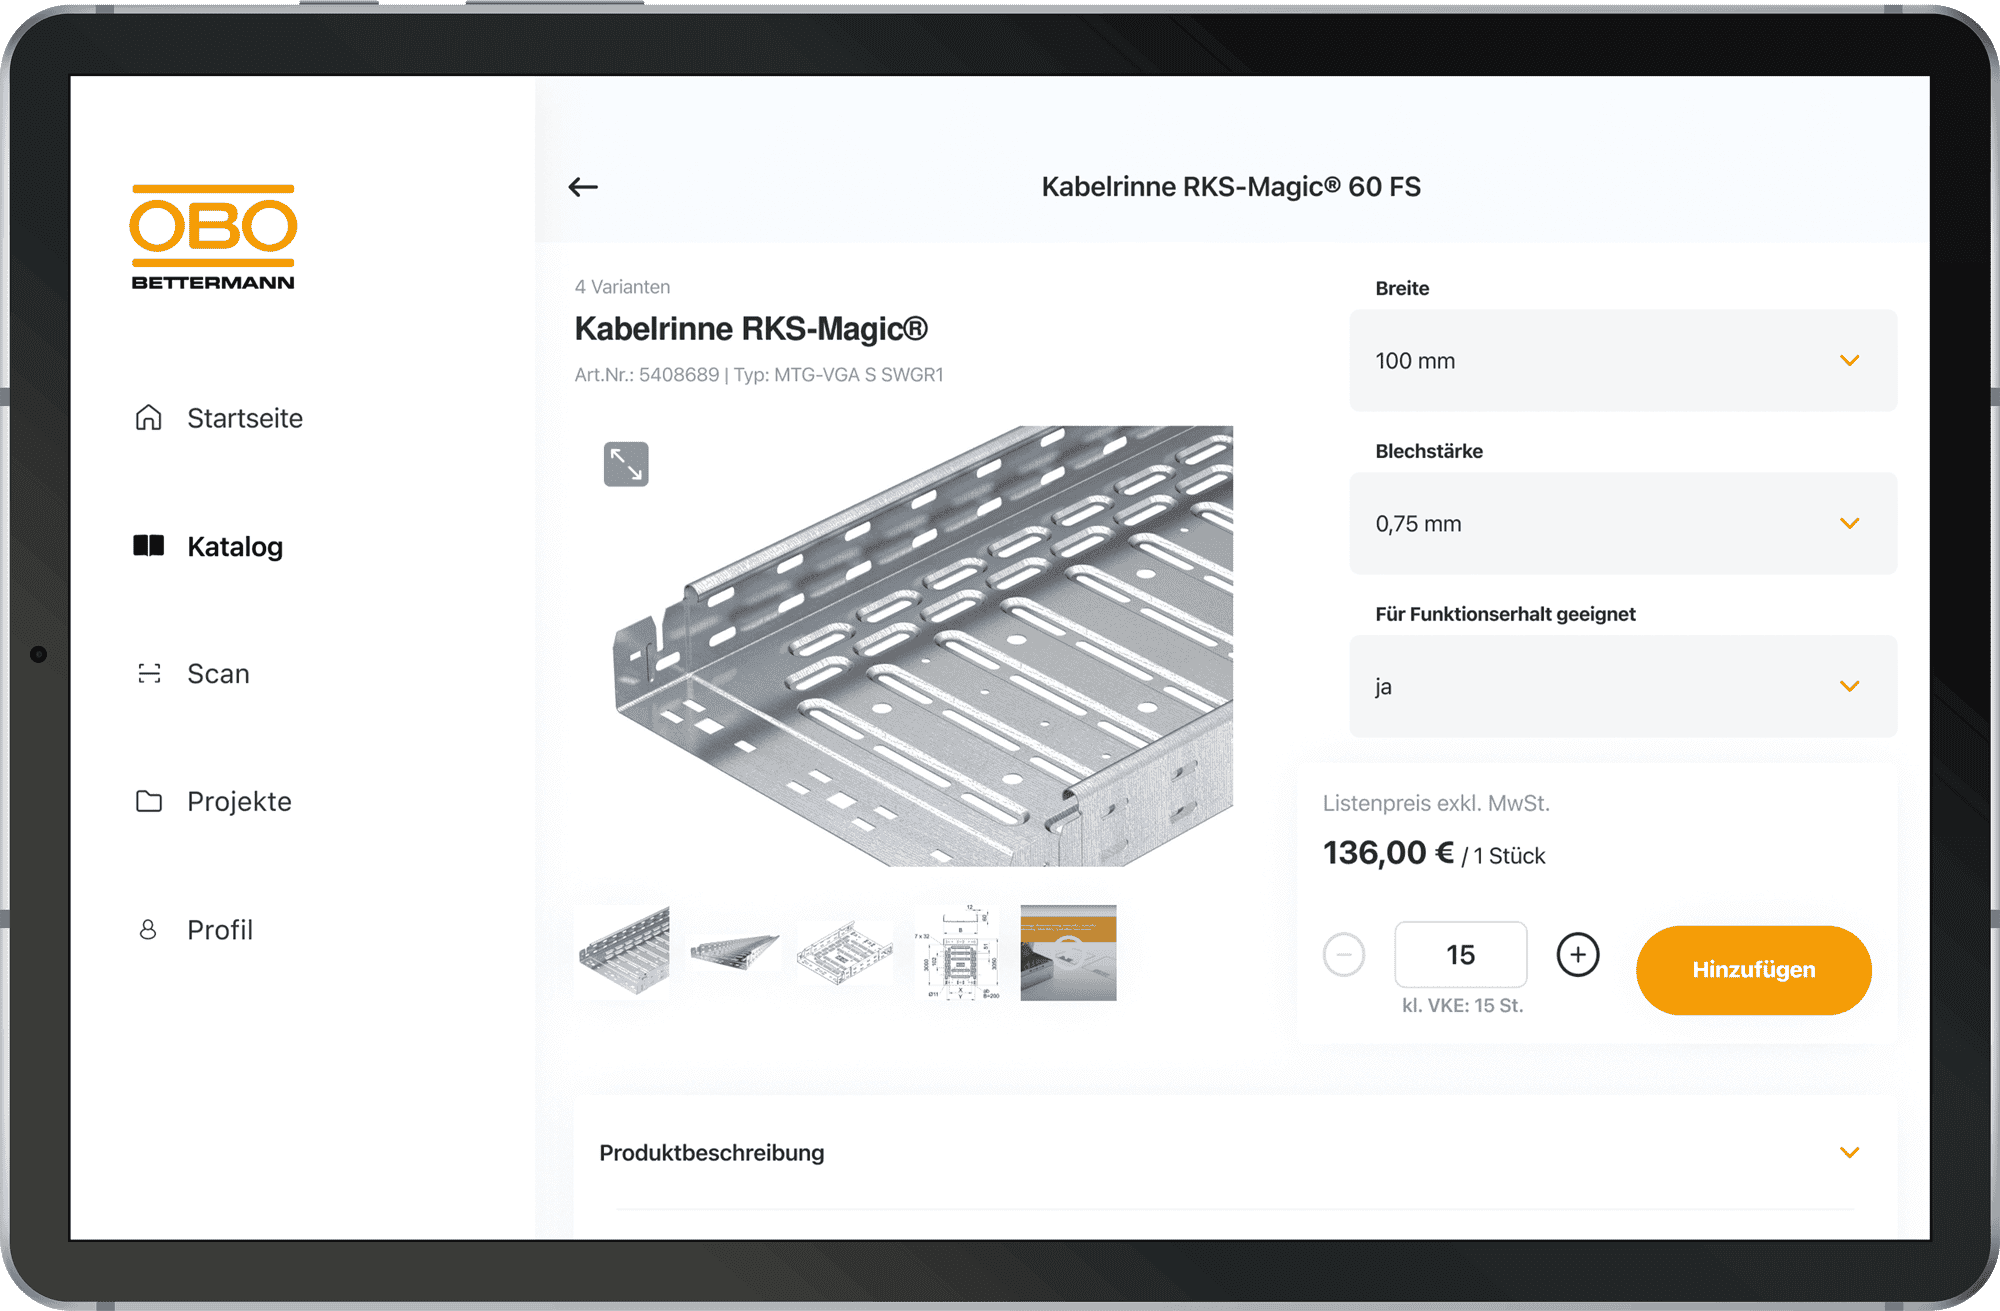Open the Breite 100 mm dropdown
This screenshot has height=1311, width=2000.
click(1623, 361)
